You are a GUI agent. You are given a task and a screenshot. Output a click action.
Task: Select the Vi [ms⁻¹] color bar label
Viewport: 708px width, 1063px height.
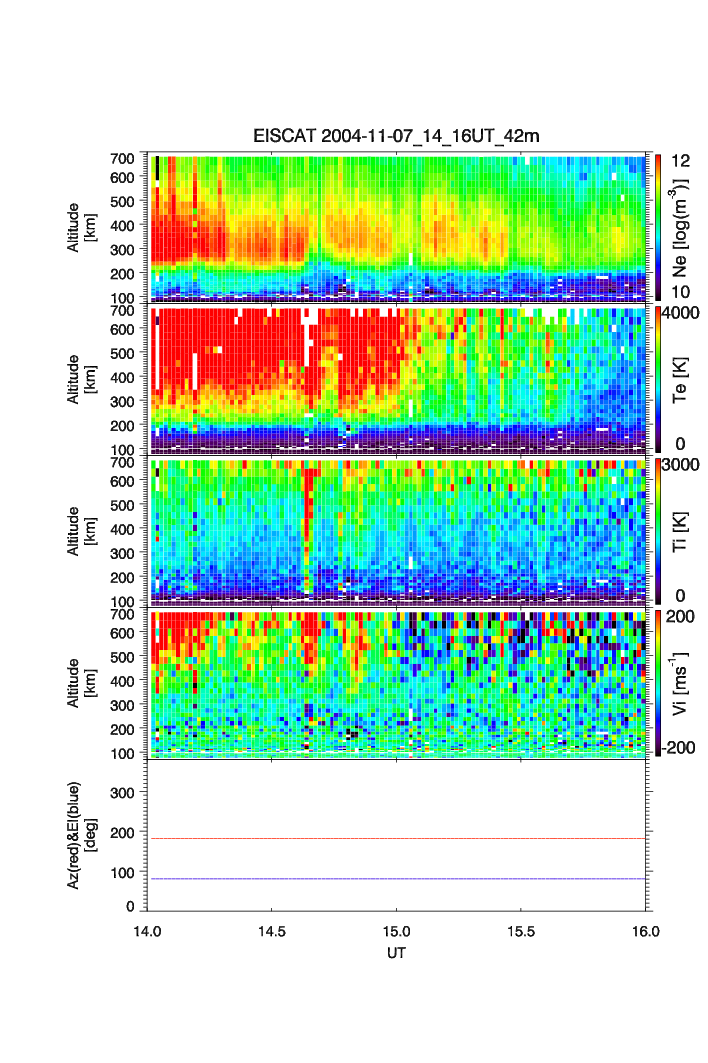(x=681, y=682)
